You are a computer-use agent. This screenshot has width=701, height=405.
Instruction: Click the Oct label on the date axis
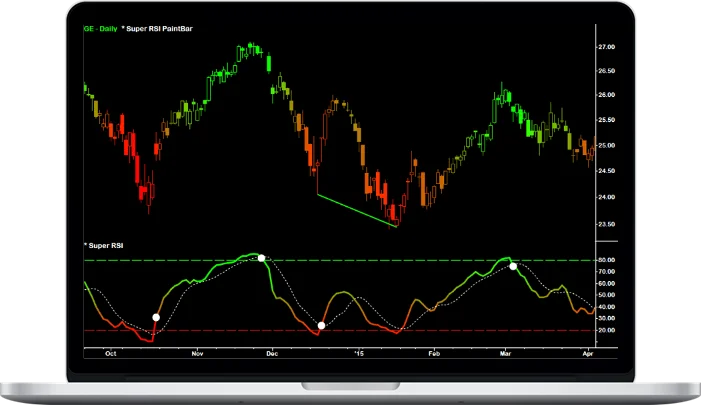click(x=110, y=354)
